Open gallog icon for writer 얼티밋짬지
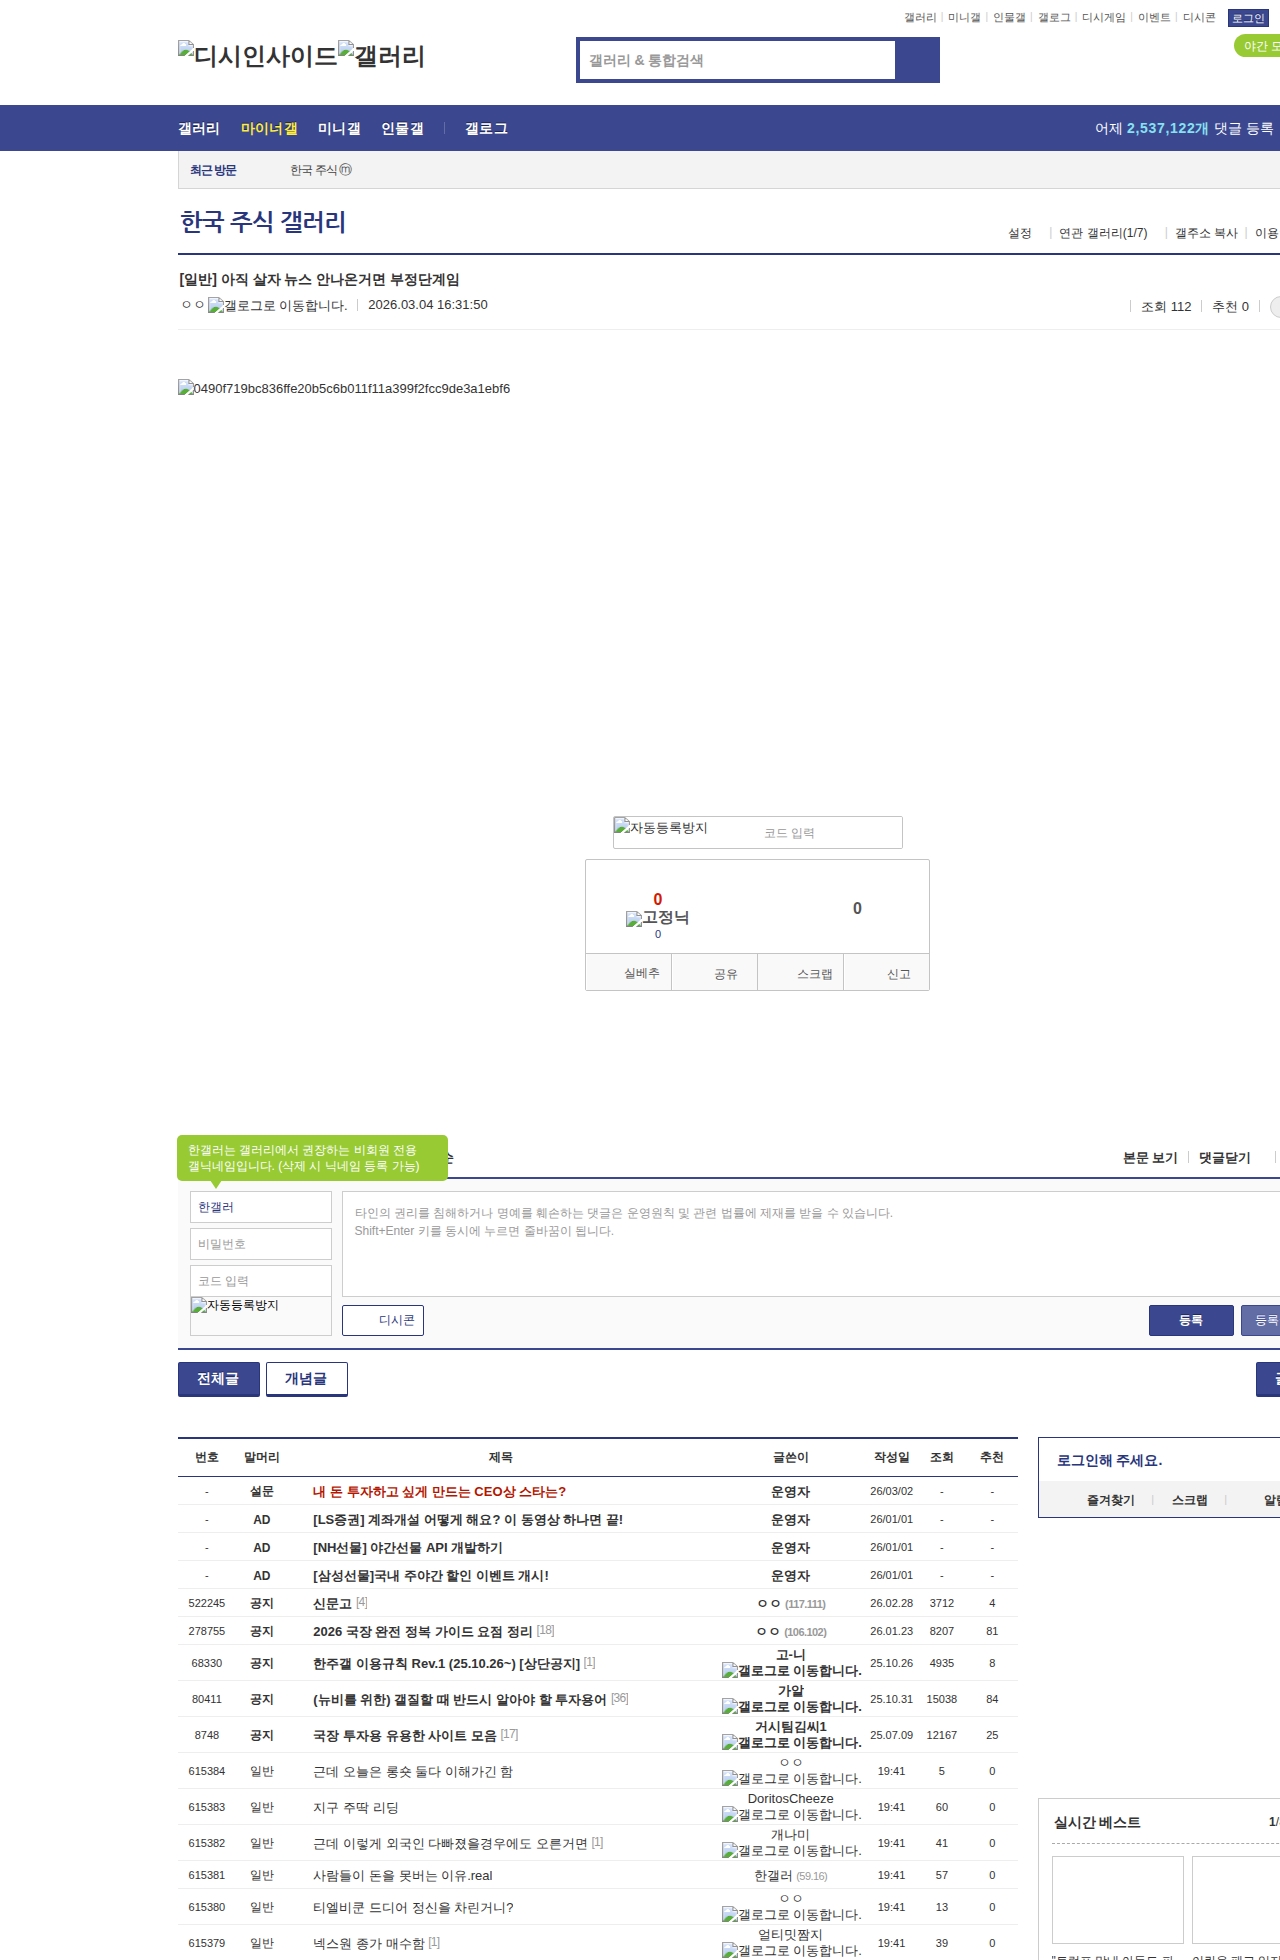 (x=792, y=1951)
